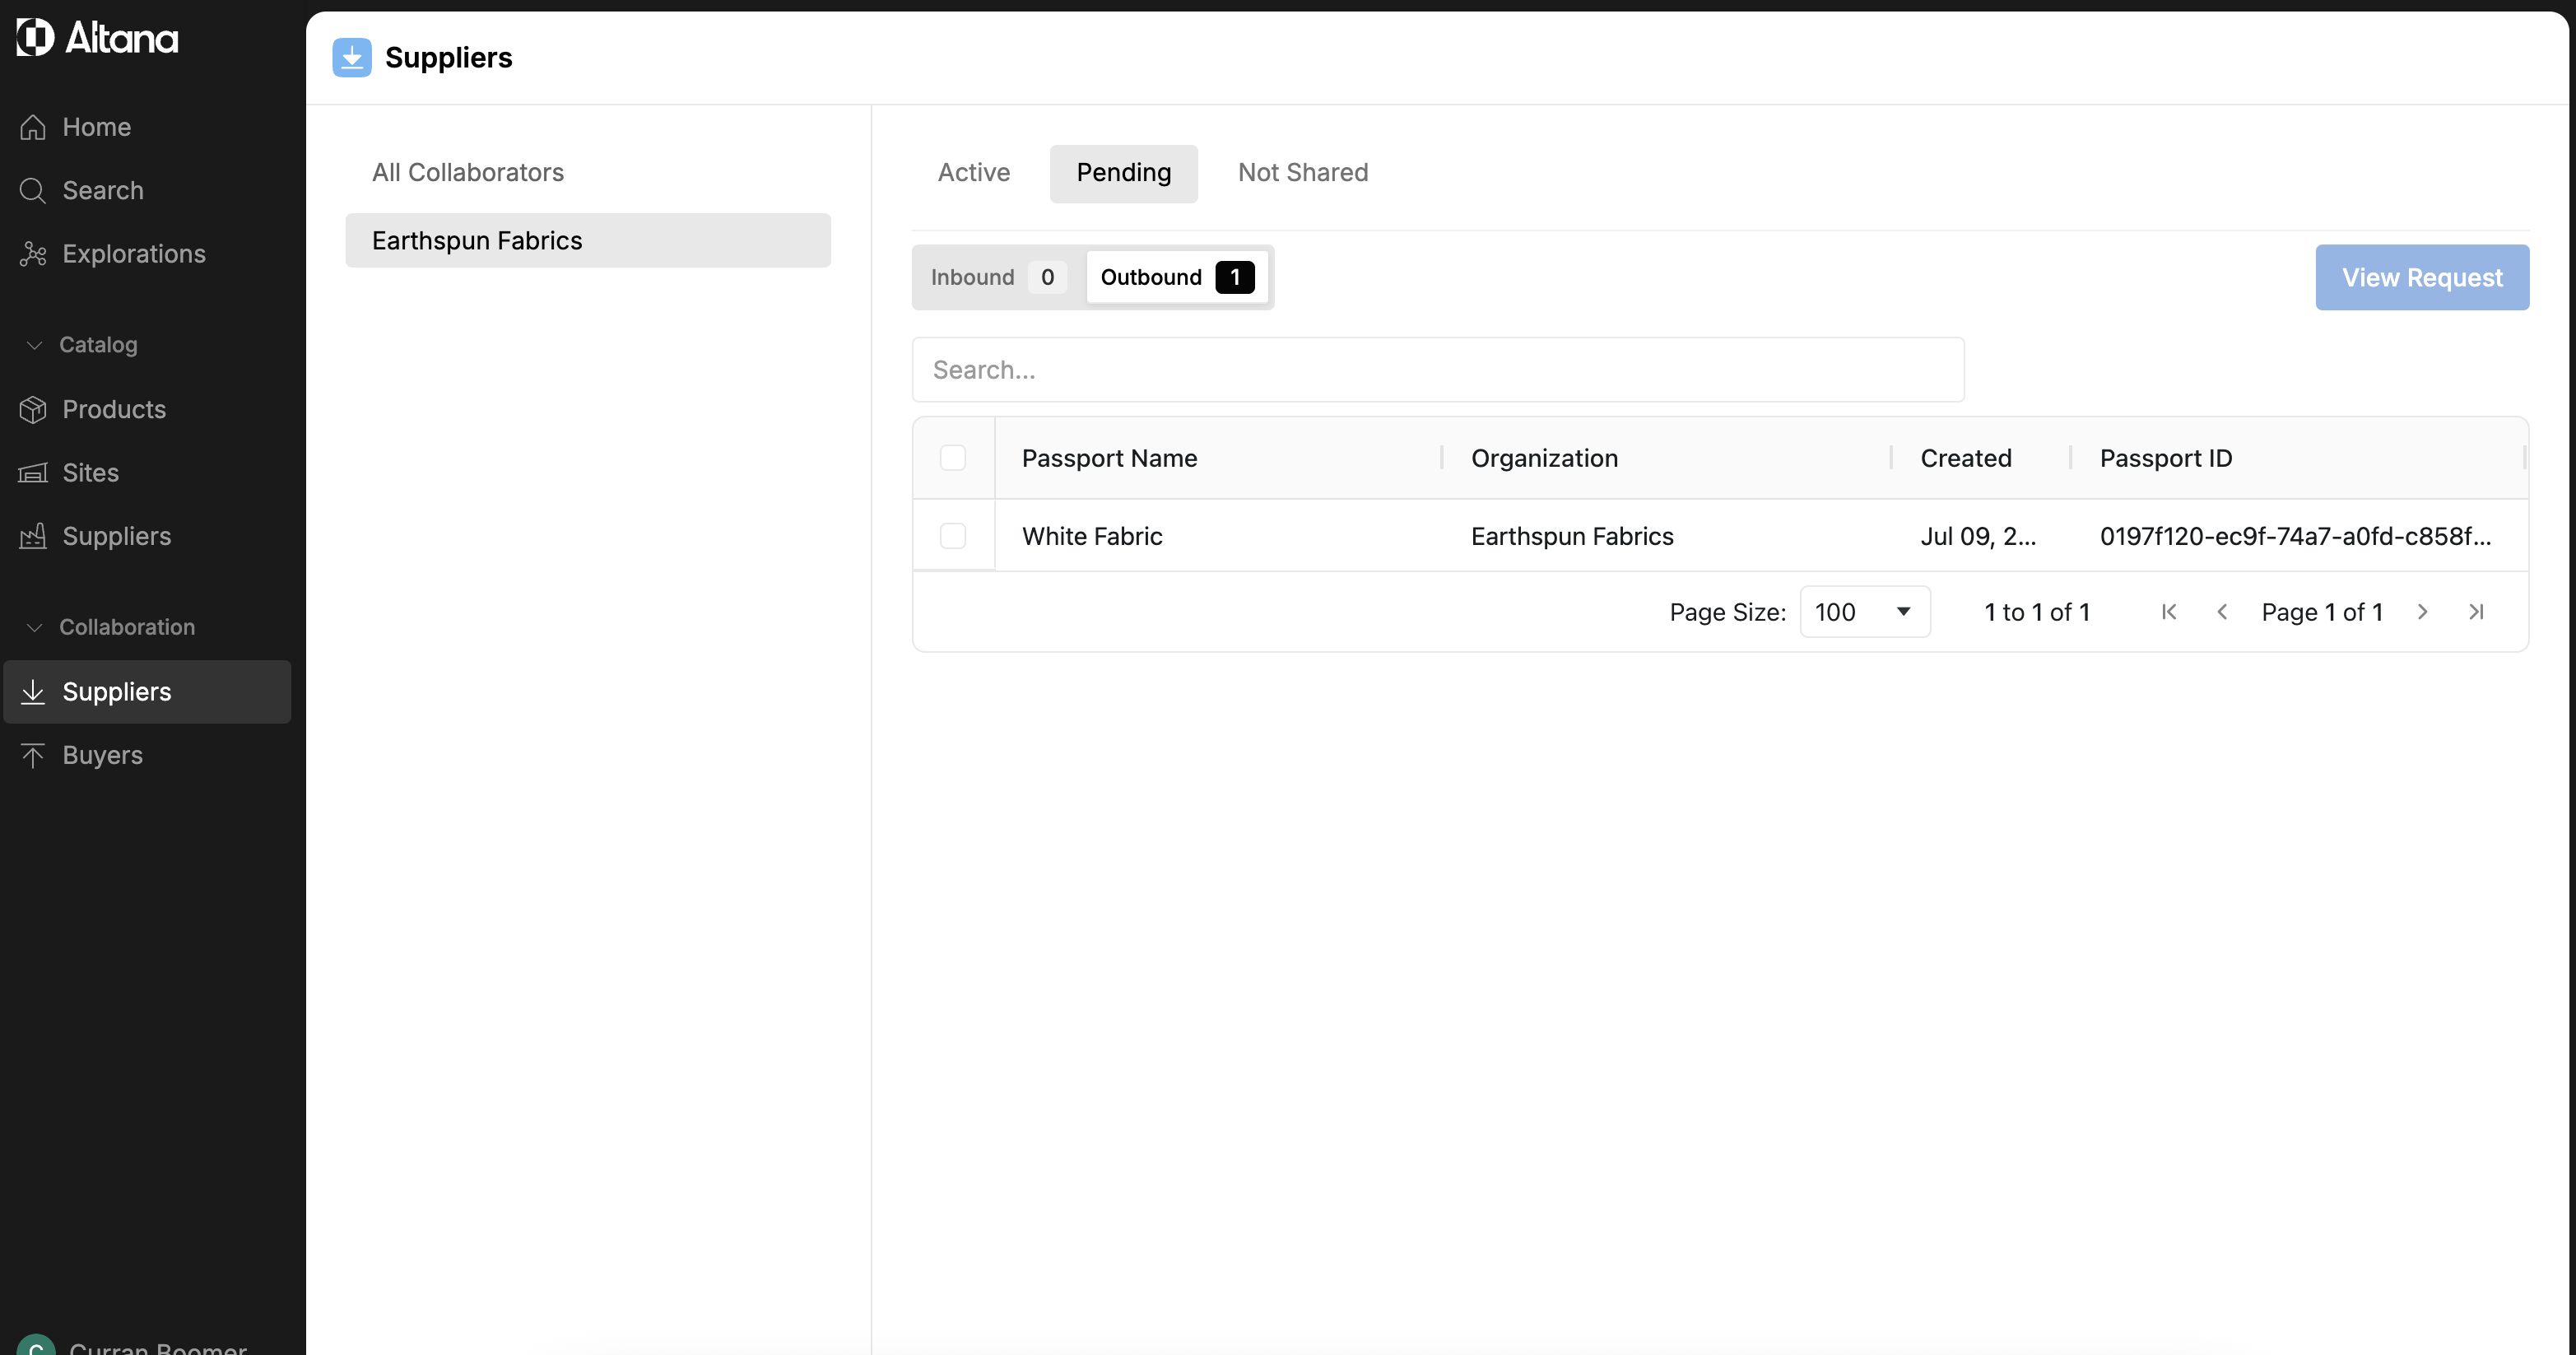Collapse the Collaboration section
The width and height of the screenshot is (2576, 1355).
pos(35,627)
